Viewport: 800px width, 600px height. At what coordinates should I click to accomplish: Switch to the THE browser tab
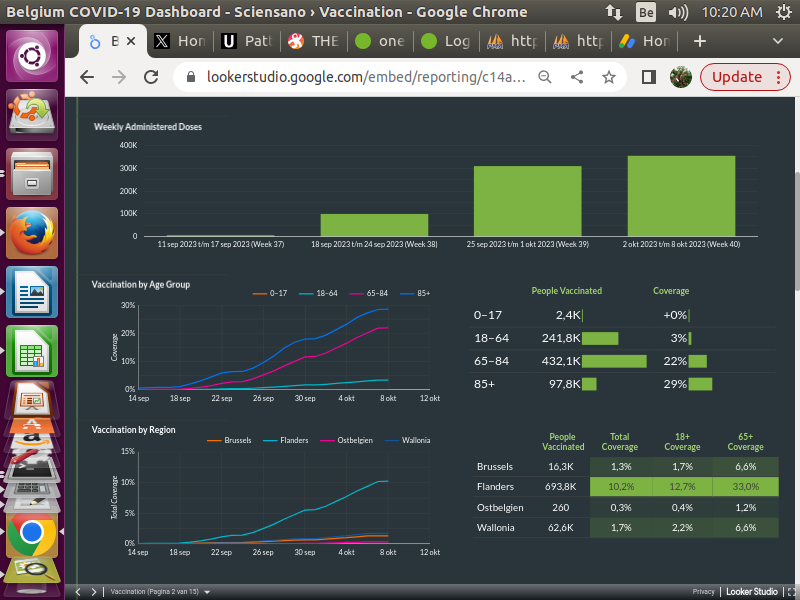314,41
